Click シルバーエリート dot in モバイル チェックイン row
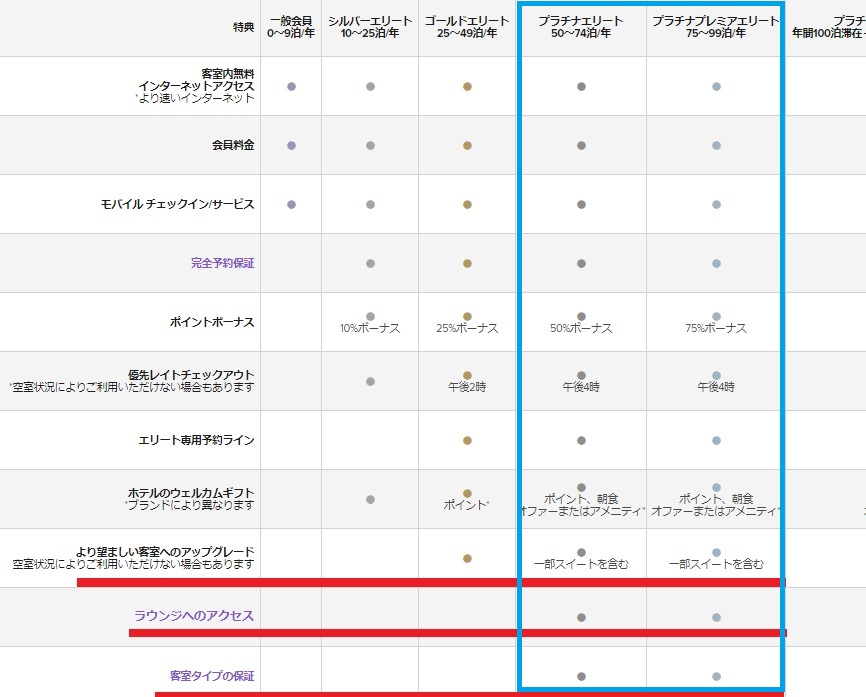 [x=371, y=204]
